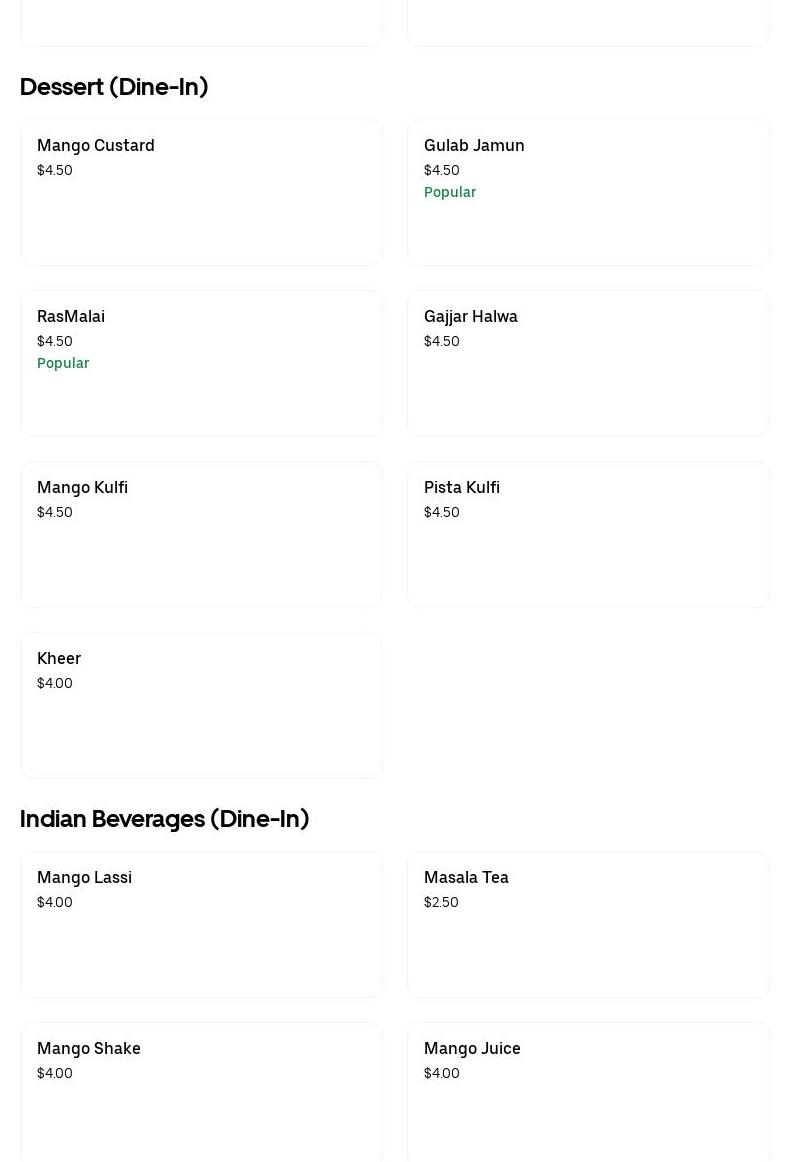Select Mango Kulfi from the desserts
Screen dimensions: 804x1162
point(201,534)
